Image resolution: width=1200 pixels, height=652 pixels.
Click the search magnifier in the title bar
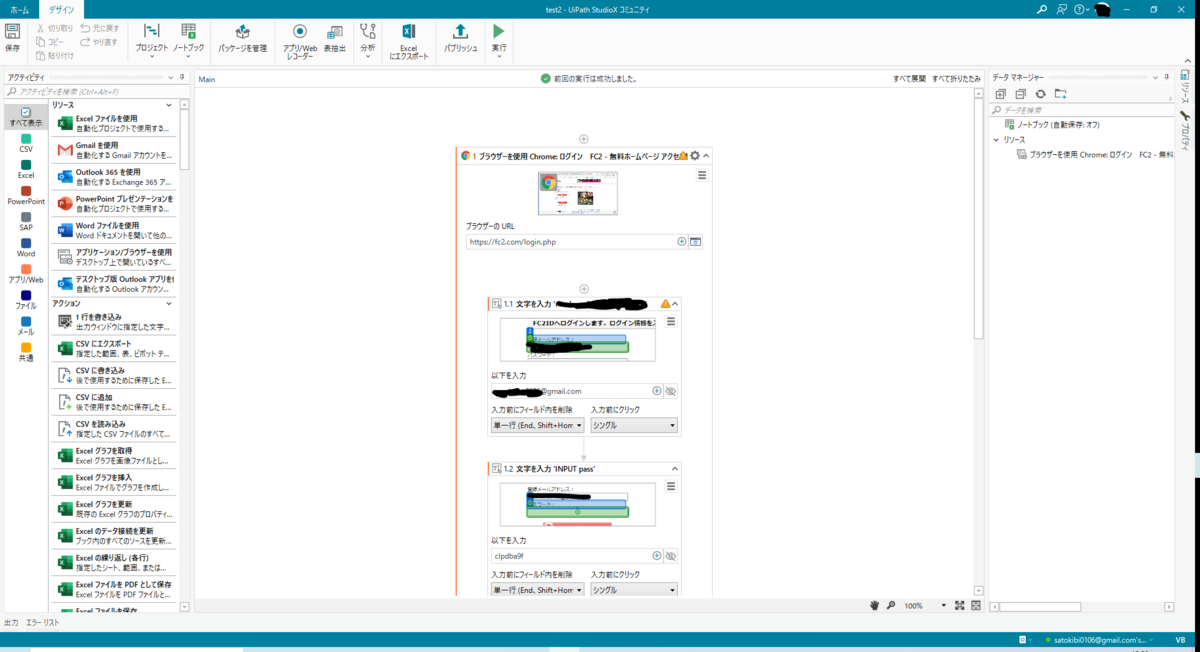[1042, 9]
